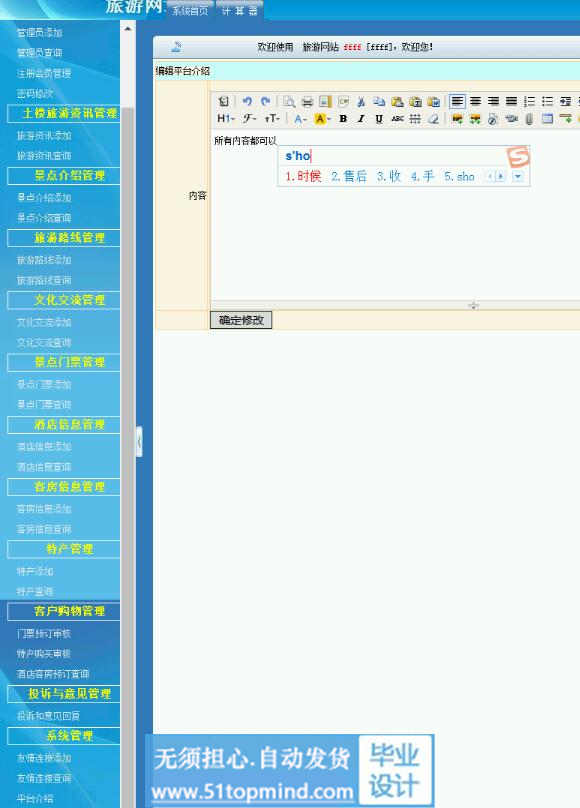
Task: Open 平台介绍 in sidebar menu
Action: tap(35, 798)
